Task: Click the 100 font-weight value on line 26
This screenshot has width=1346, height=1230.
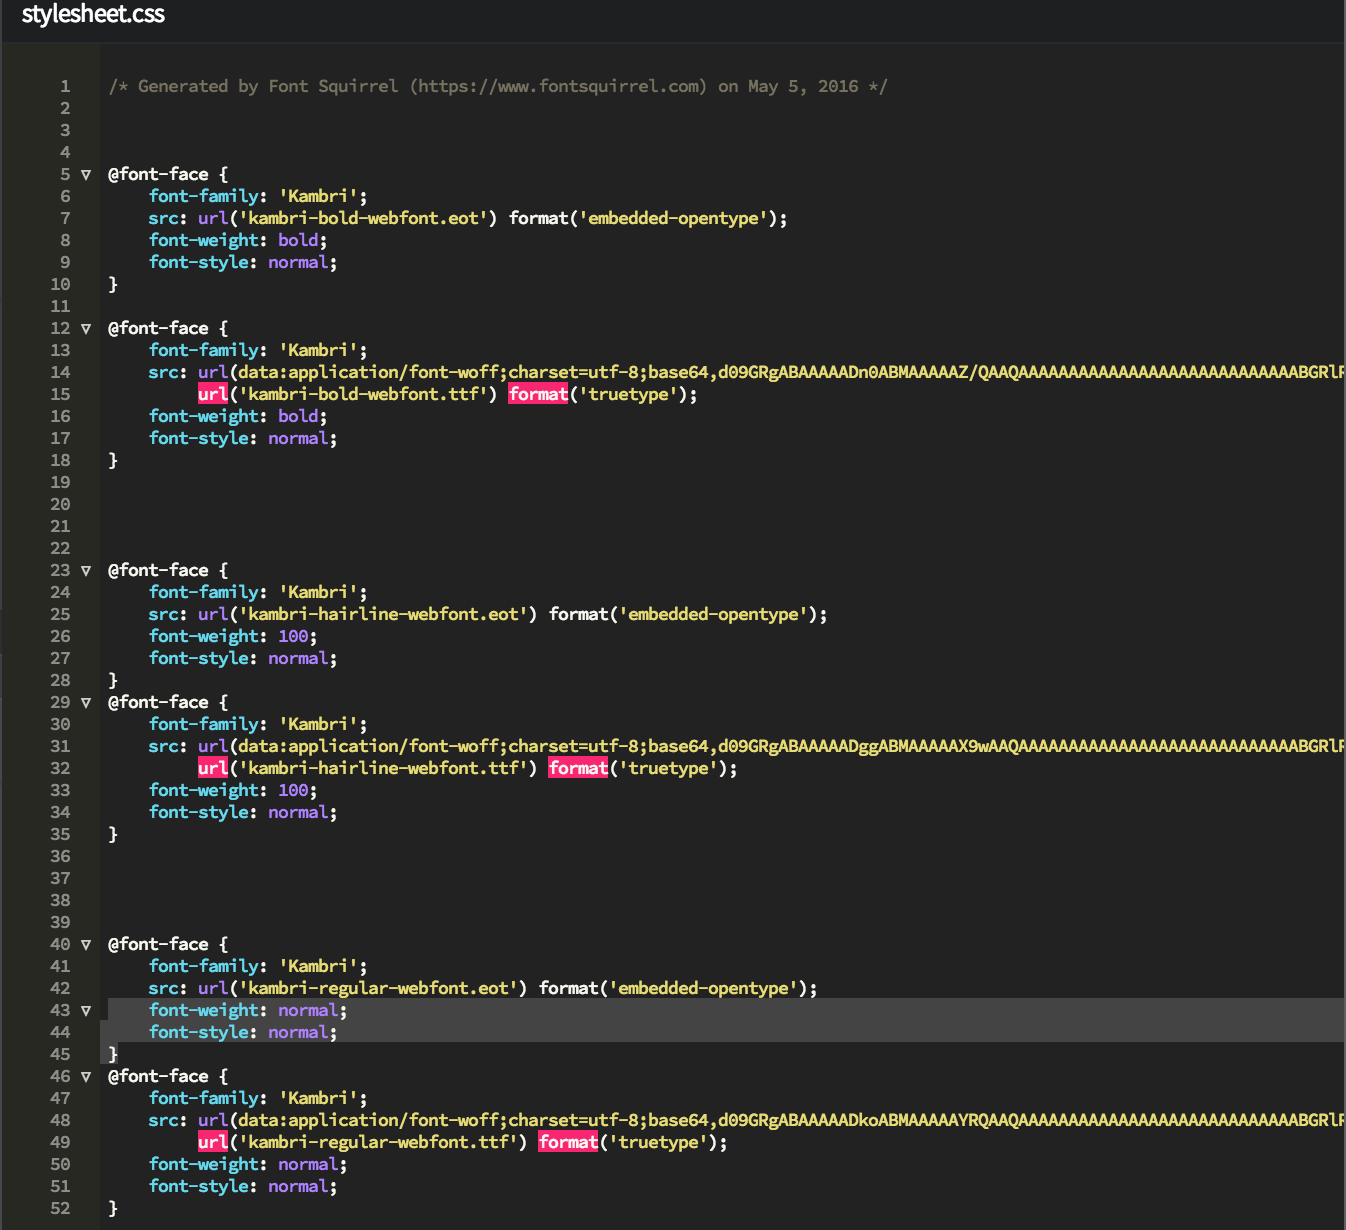Action: pos(292,636)
